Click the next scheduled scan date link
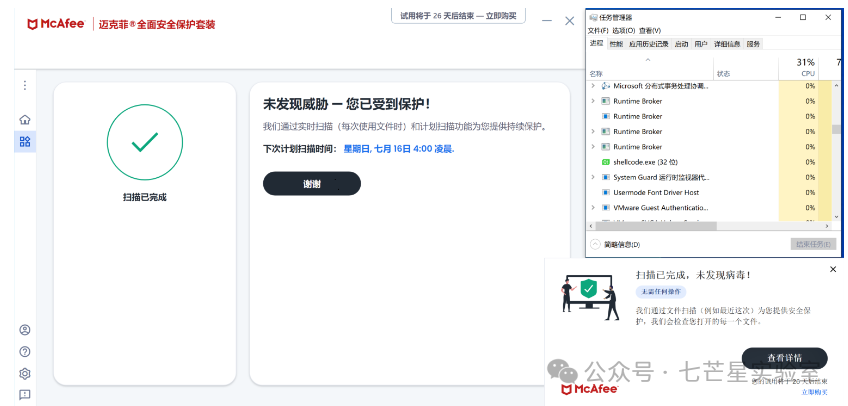 [399, 149]
